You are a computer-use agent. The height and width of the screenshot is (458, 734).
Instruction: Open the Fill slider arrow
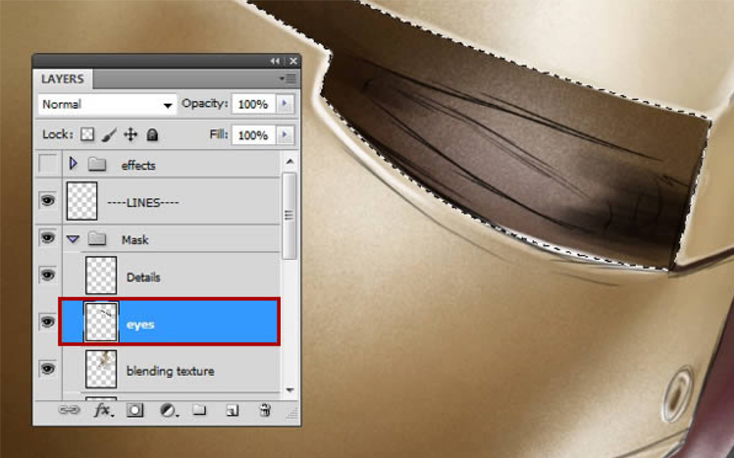(x=285, y=135)
